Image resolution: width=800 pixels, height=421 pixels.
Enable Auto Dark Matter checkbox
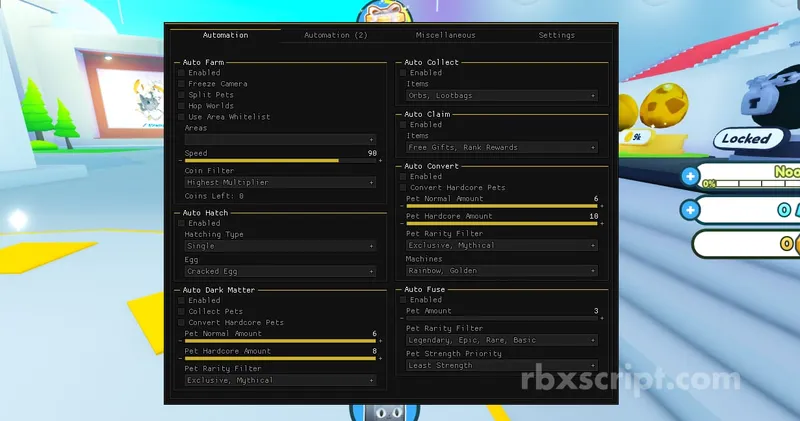pyautogui.click(x=181, y=301)
